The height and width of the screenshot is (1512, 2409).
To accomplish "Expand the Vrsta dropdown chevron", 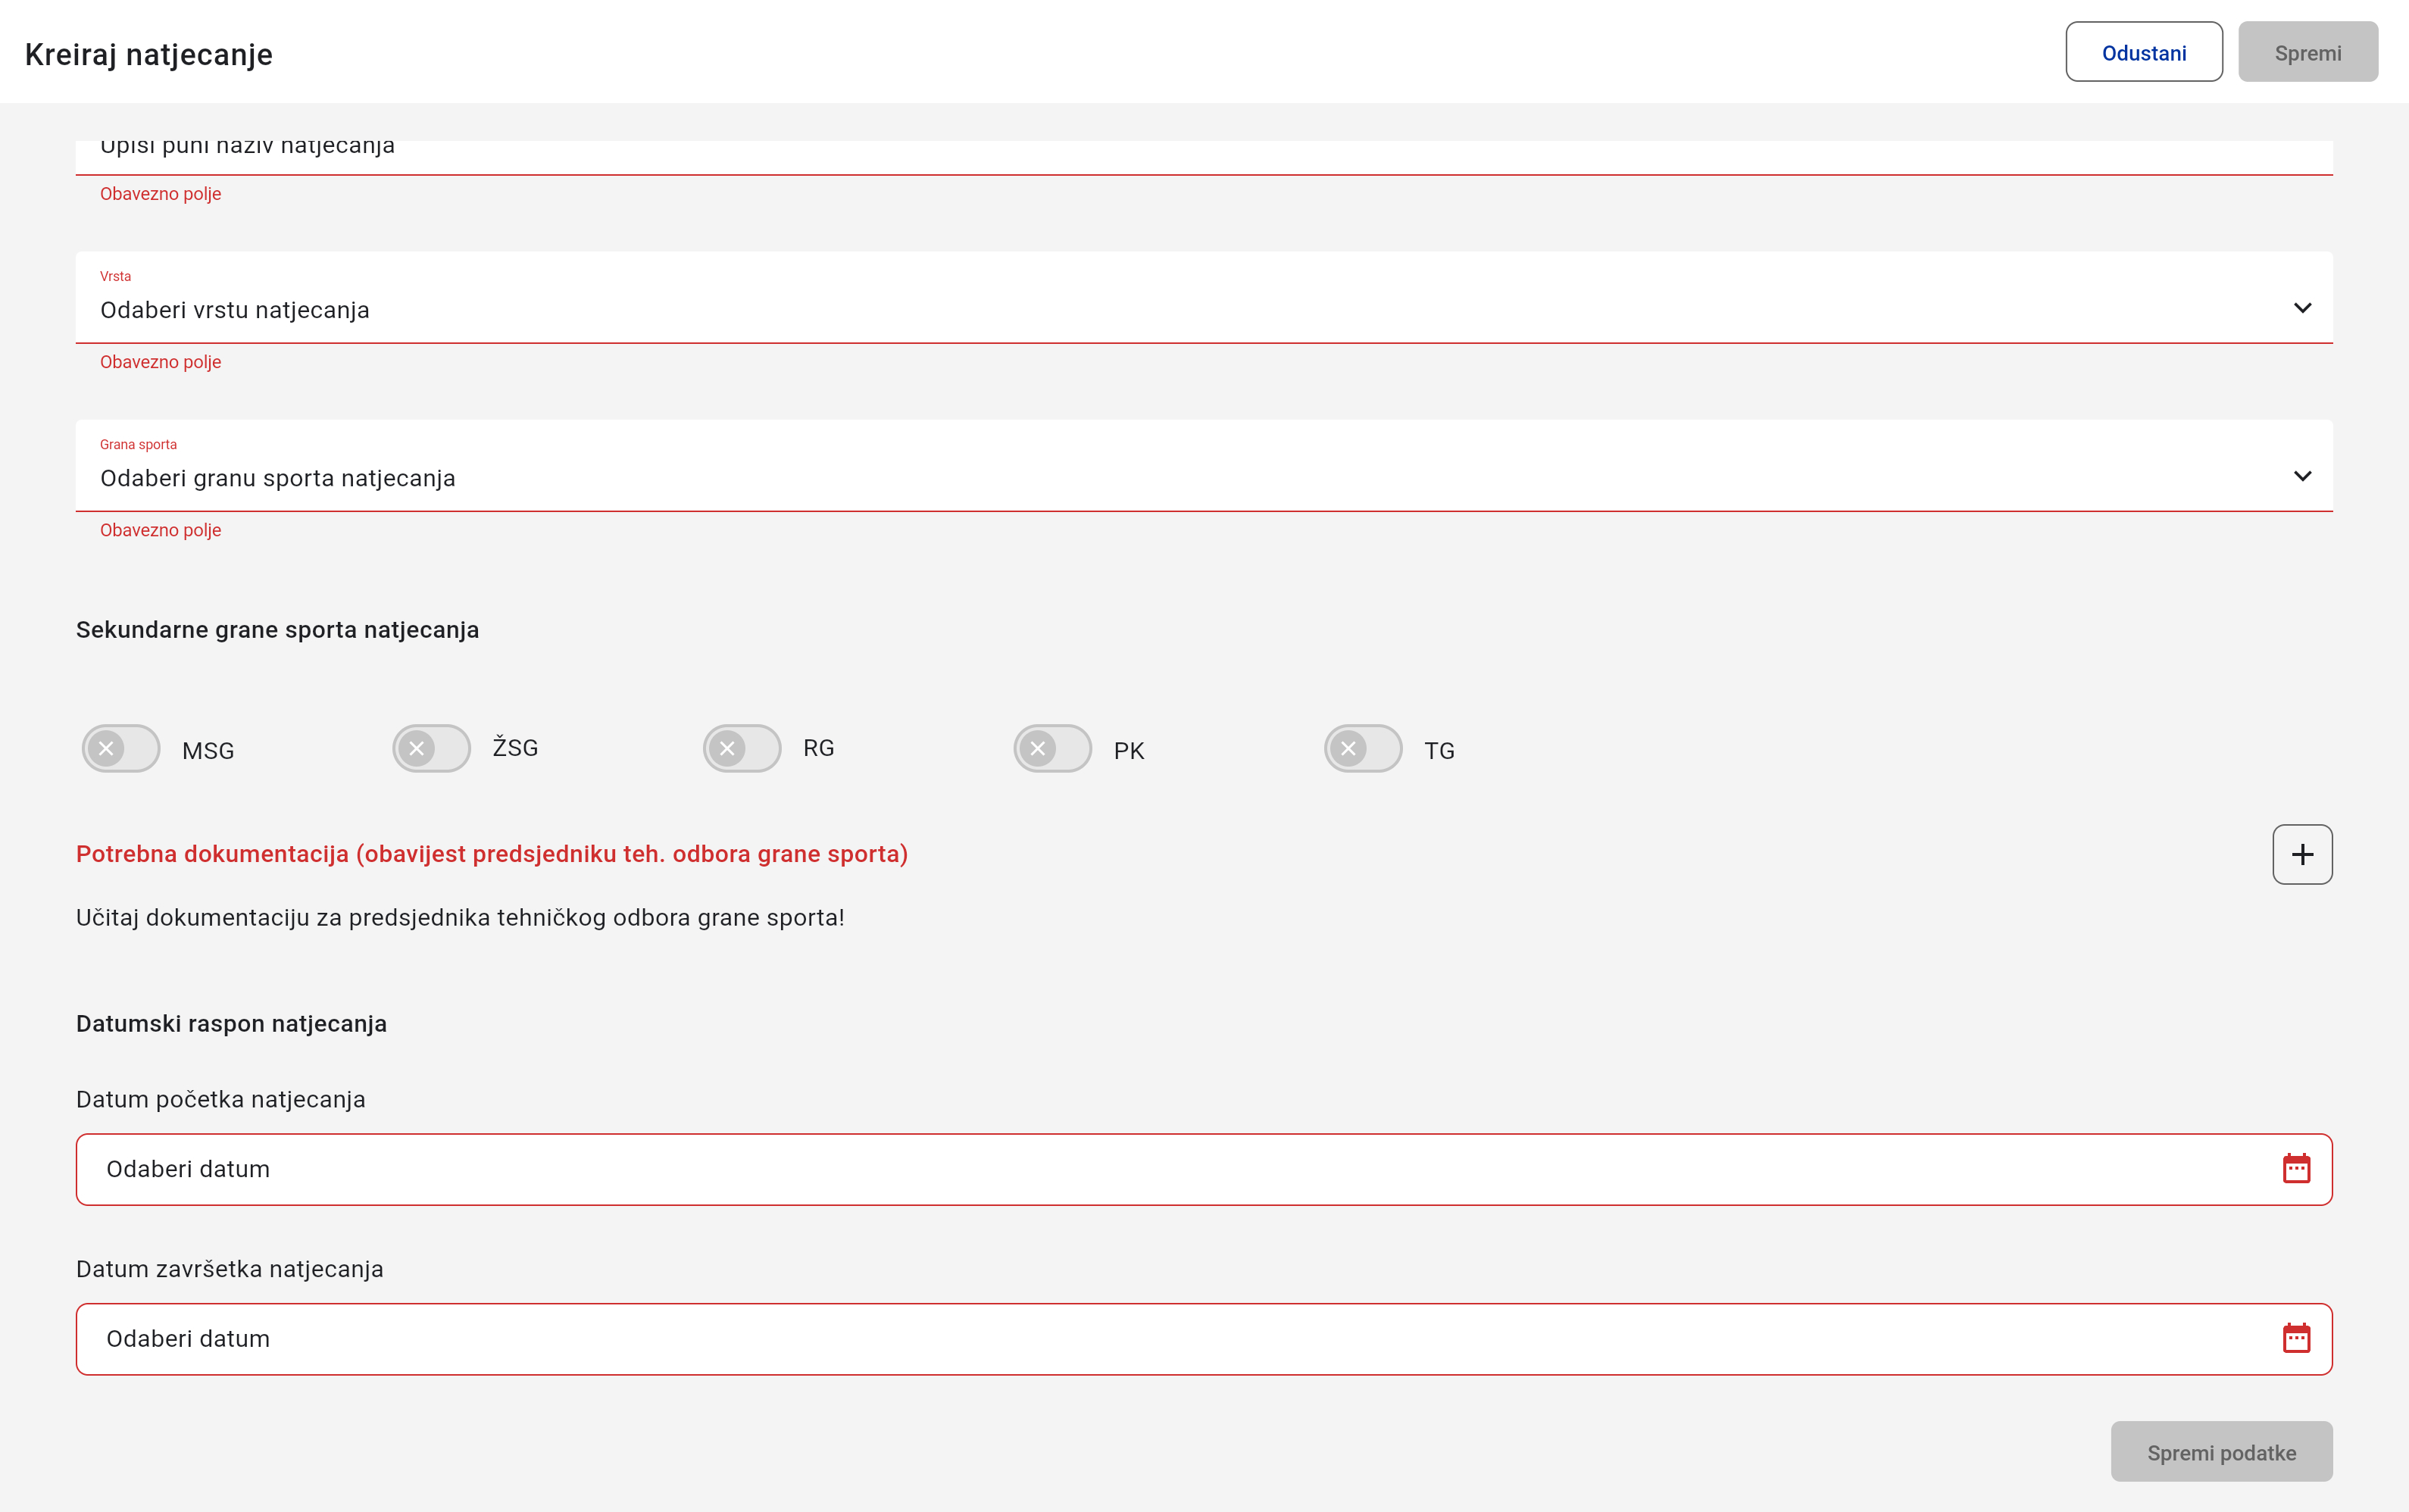I will [x=2302, y=308].
